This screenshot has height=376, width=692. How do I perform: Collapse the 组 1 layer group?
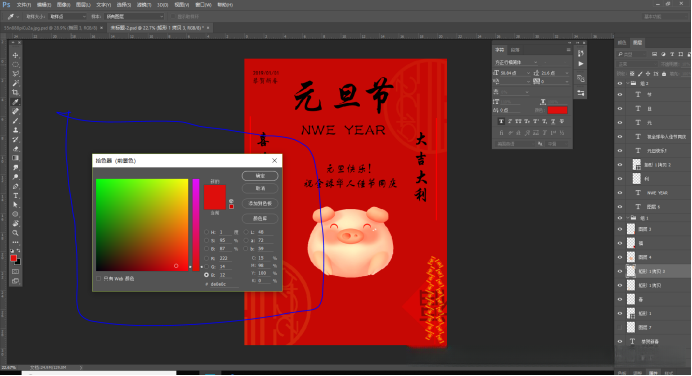click(627, 218)
